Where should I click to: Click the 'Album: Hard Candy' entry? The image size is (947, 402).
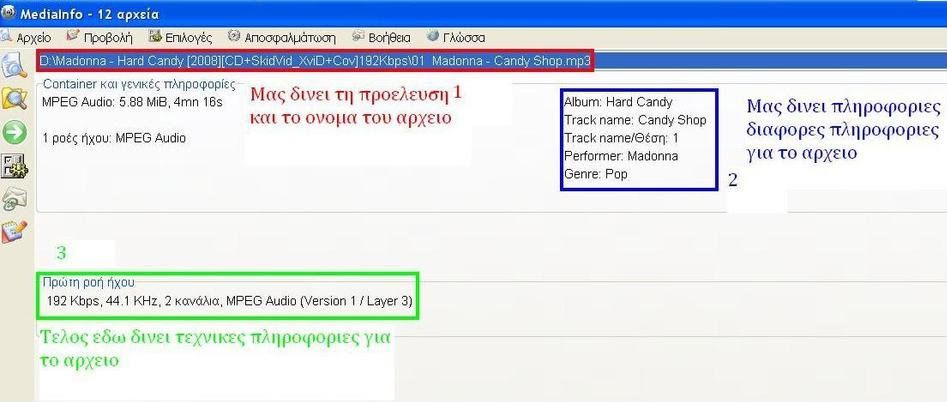click(618, 102)
